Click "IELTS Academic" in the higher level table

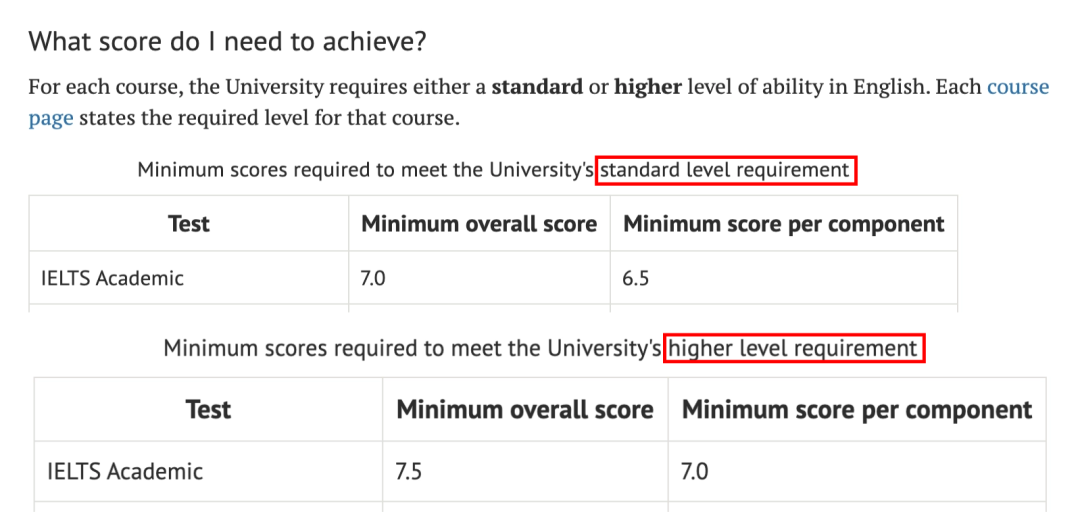pyautogui.click(x=125, y=471)
